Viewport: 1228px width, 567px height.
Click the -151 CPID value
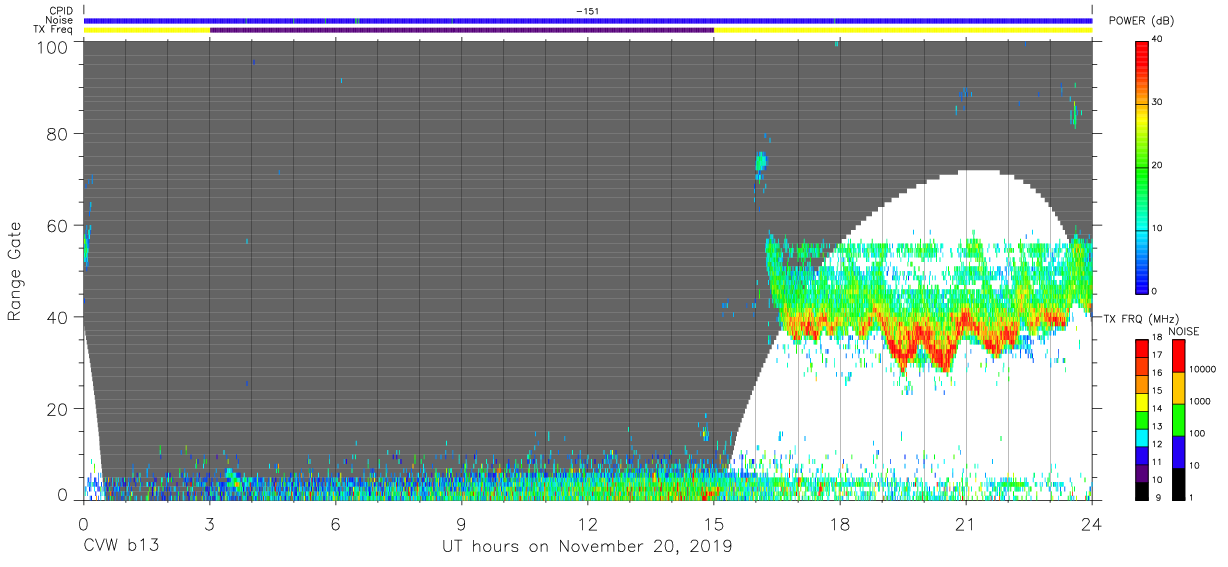587,11
